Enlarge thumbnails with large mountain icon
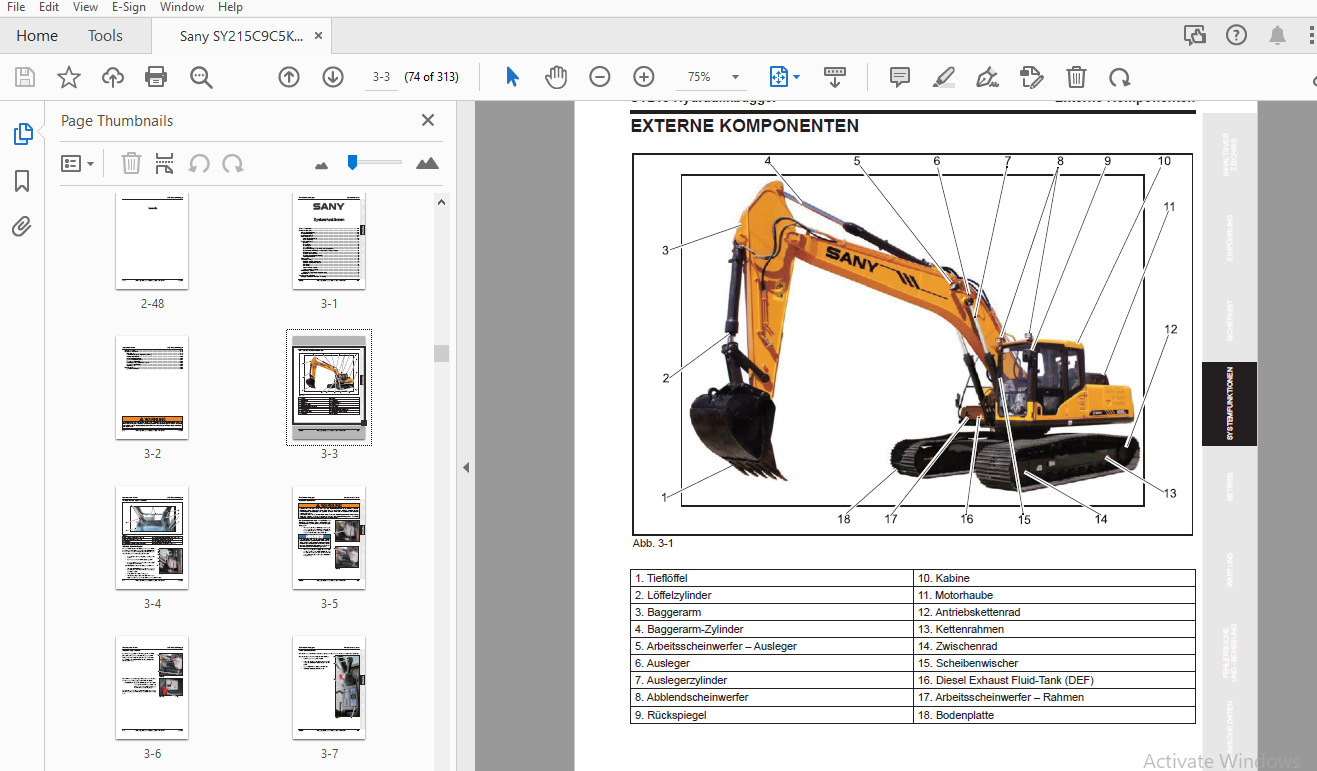 427,163
